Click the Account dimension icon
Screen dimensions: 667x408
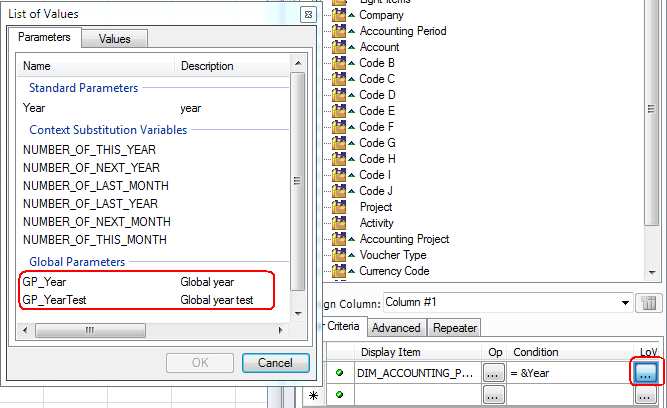[x=339, y=47]
